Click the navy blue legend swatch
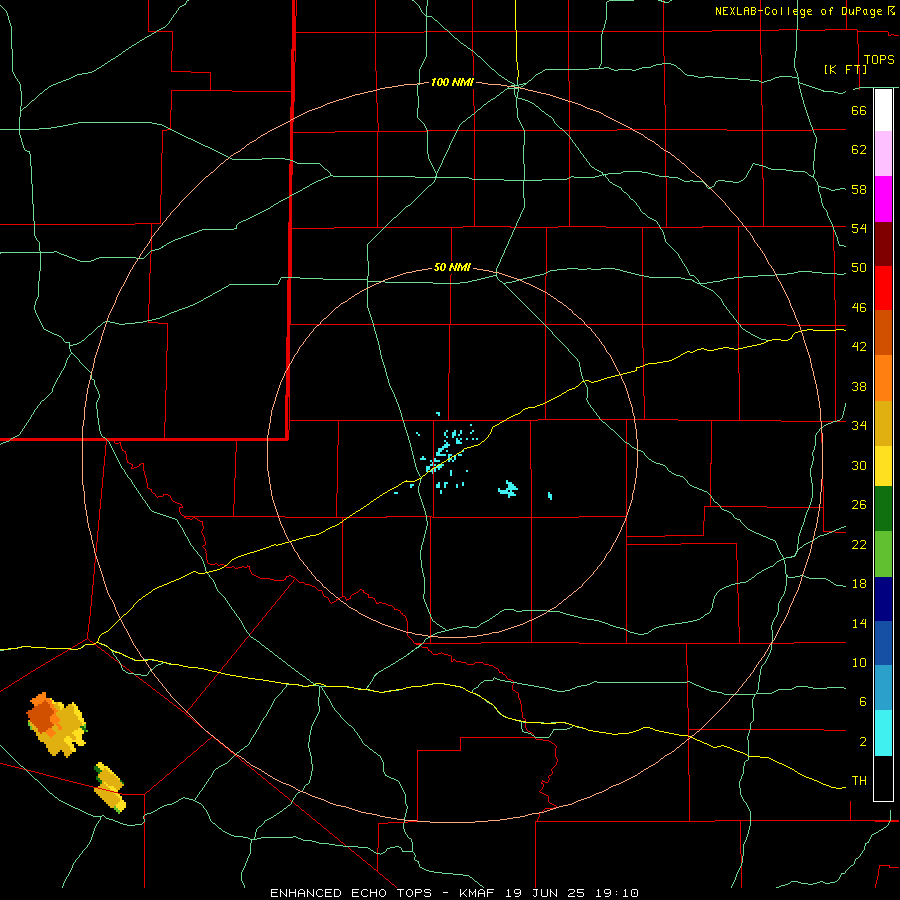Image resolution: width=900 pixels, height=900 pixels. coord(883,599)
